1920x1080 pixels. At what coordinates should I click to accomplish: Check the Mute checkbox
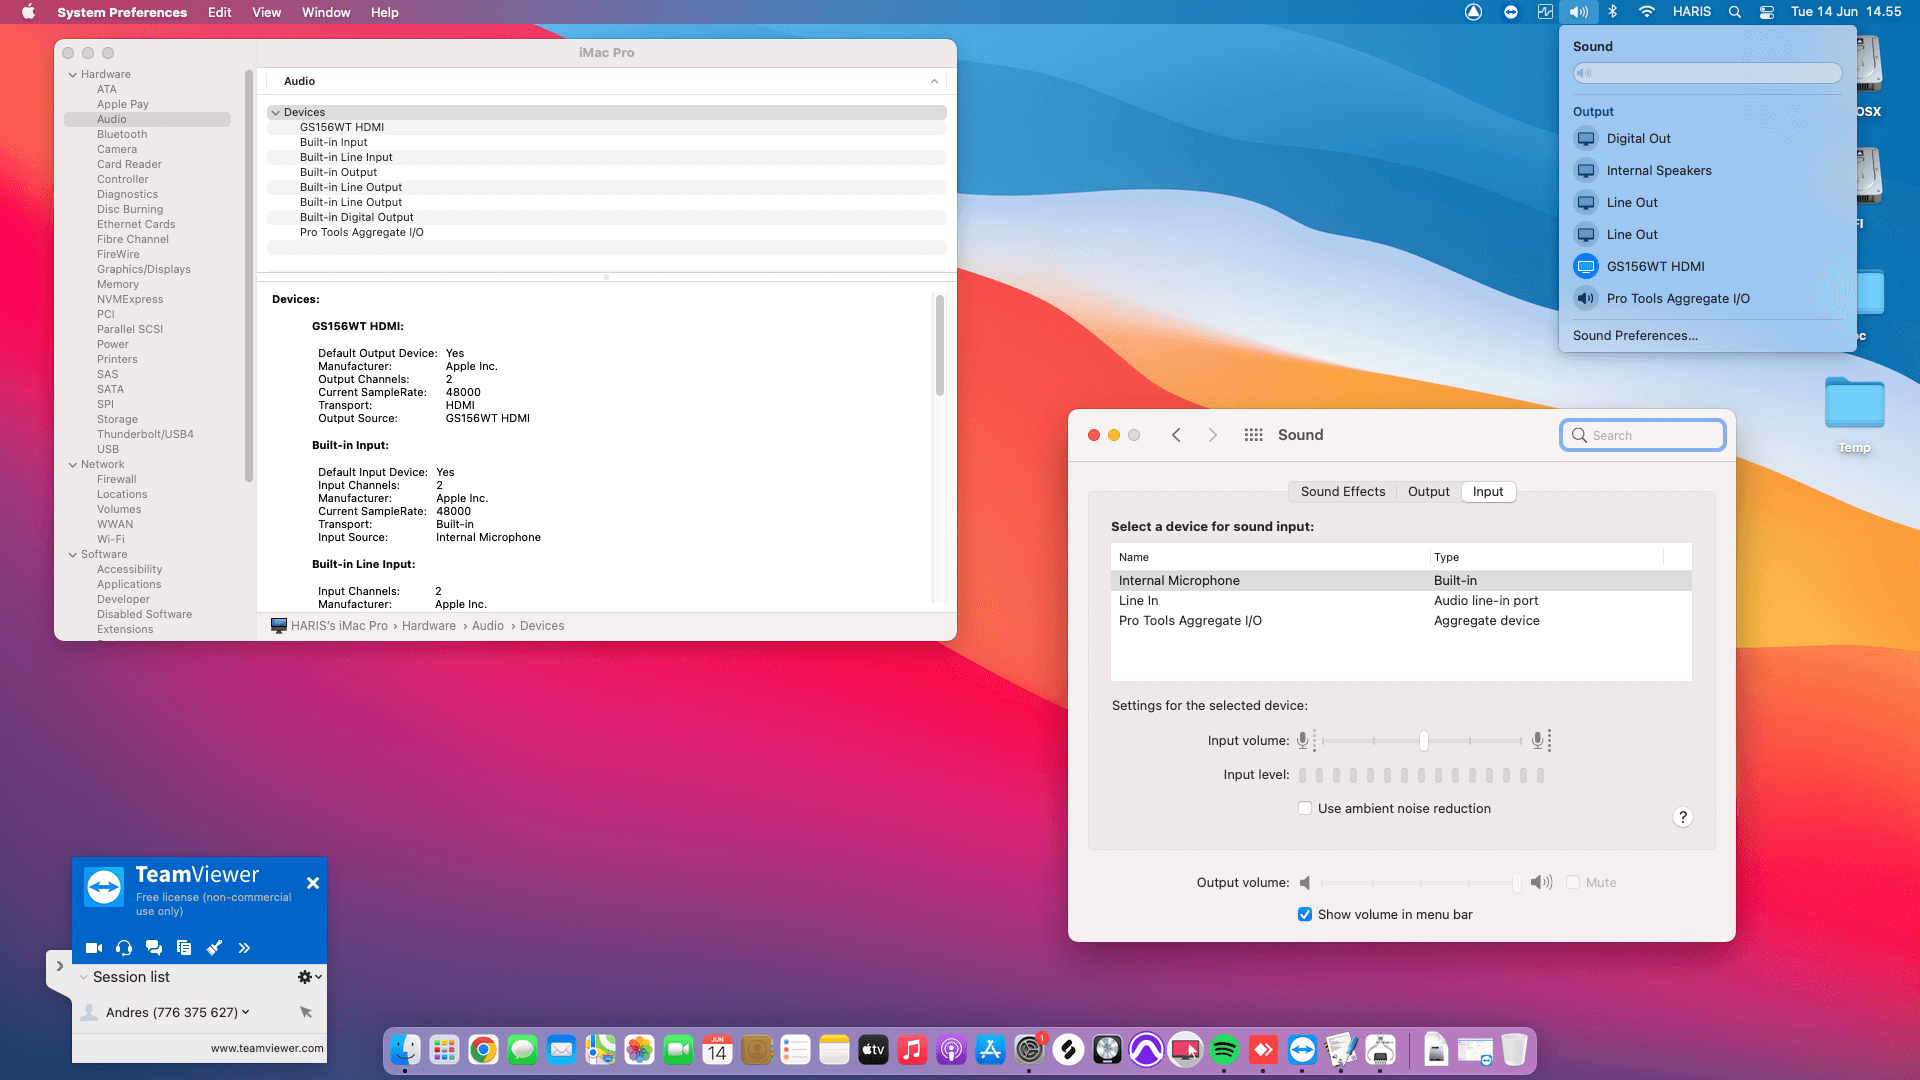[1573, 882]
